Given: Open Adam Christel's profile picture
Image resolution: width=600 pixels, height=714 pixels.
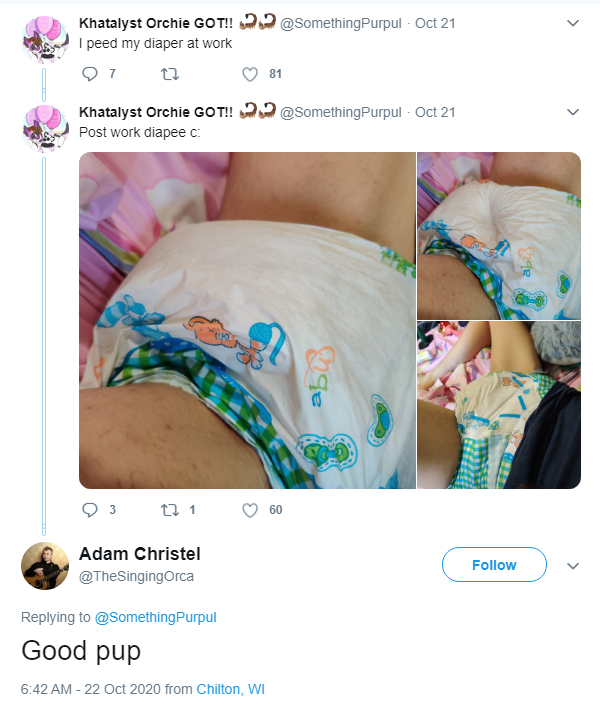Looking at the screenshot, I should pos(45,566).
